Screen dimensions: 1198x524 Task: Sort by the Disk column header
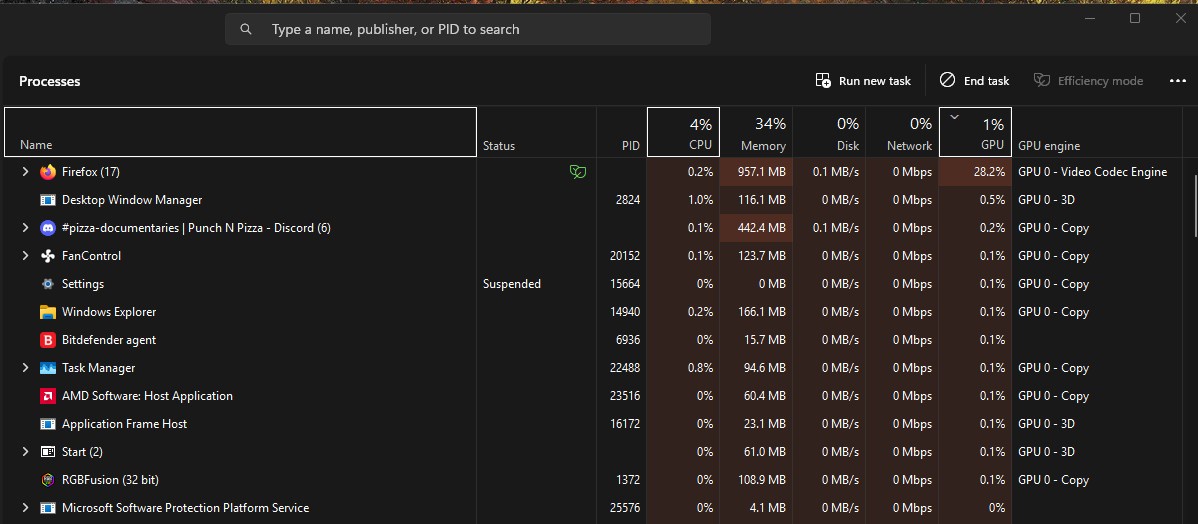coord(828,132)
